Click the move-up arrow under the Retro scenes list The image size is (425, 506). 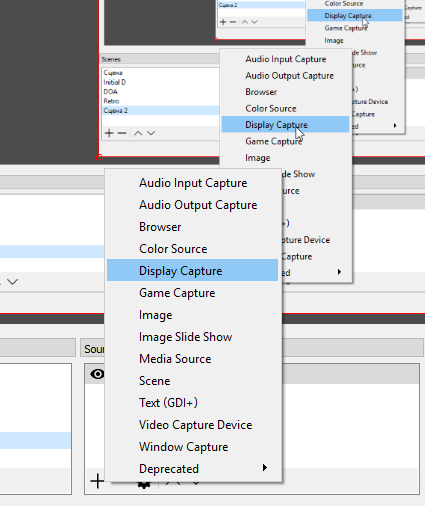pos(138,133)
